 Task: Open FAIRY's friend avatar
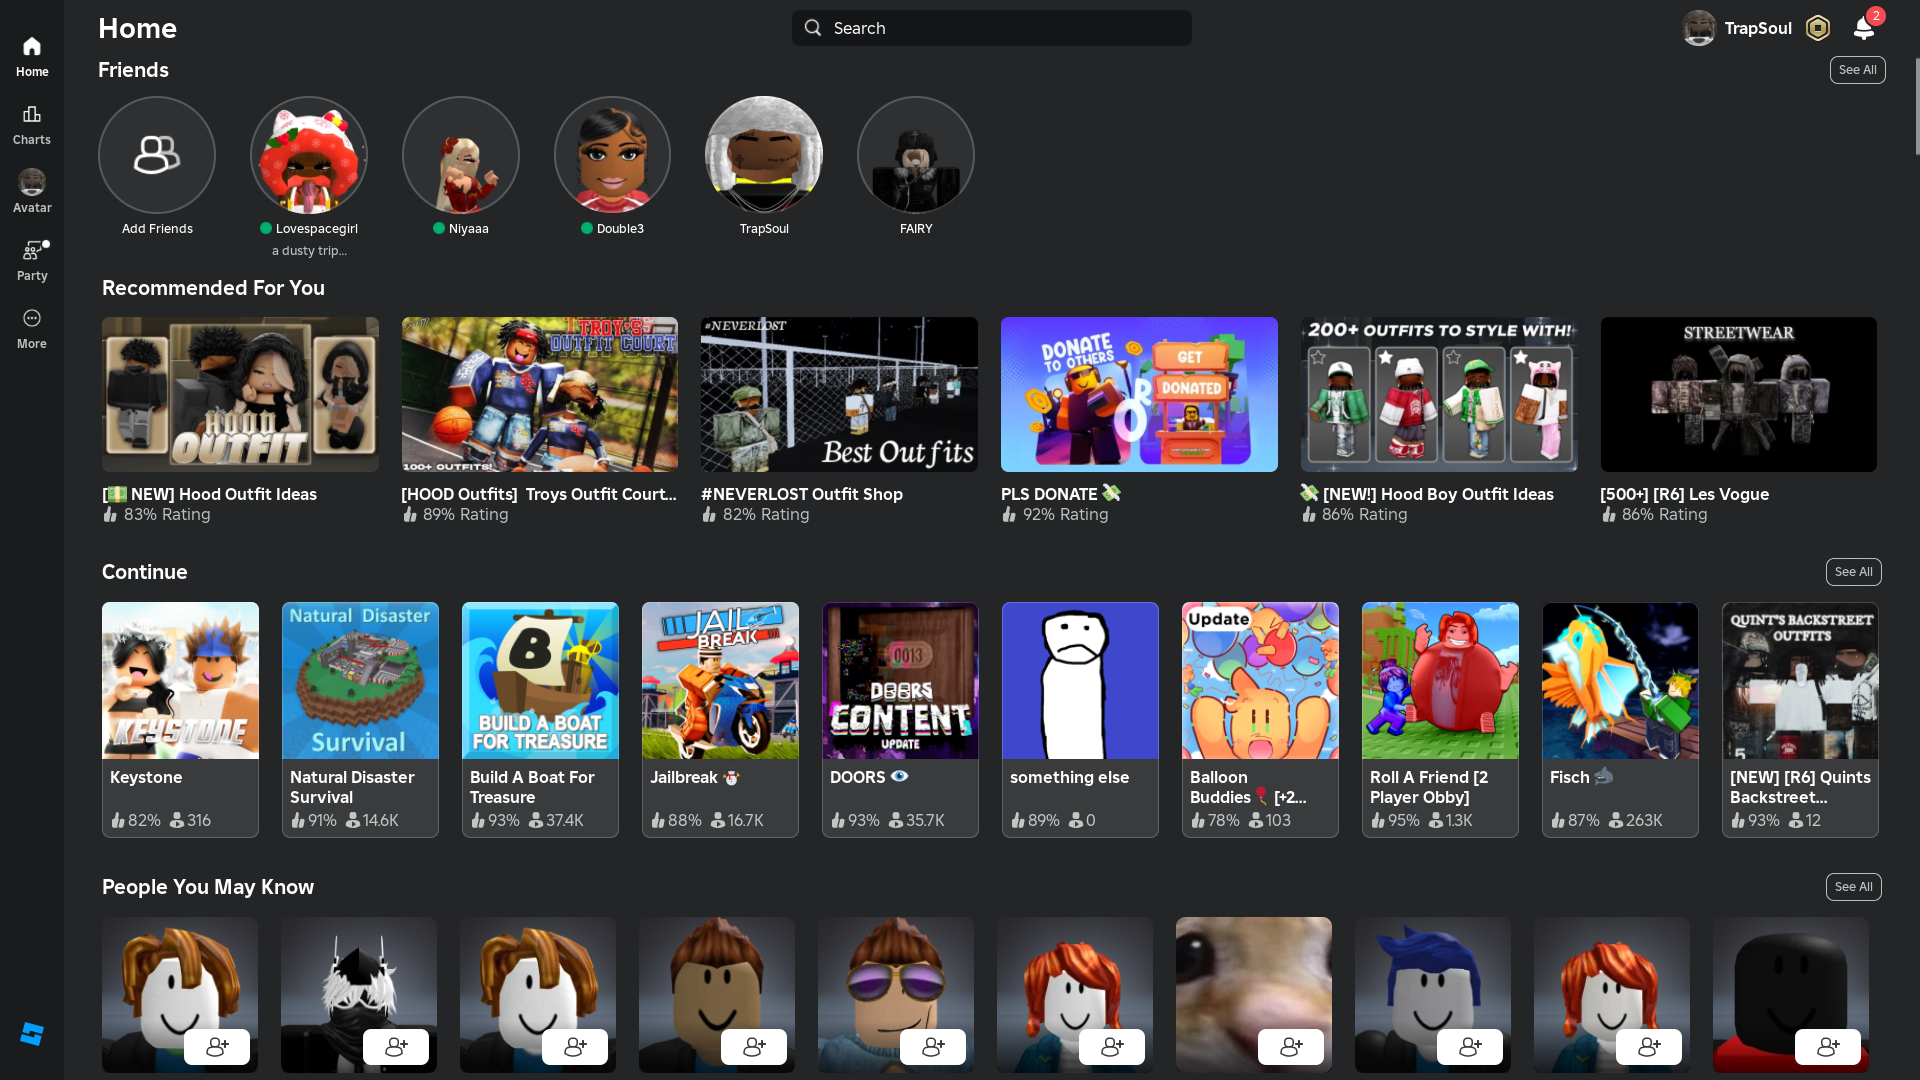point(916,155)
